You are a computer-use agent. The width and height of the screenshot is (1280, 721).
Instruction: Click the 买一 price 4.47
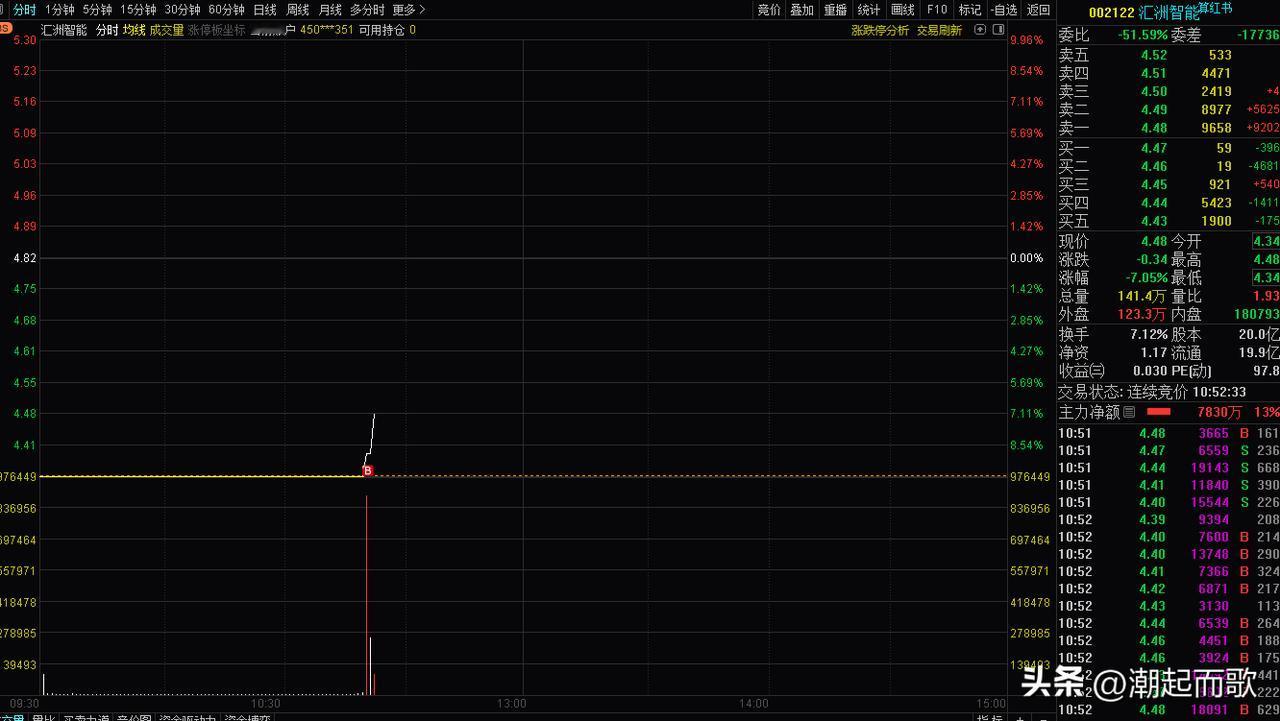click(x=1153, y=148)
